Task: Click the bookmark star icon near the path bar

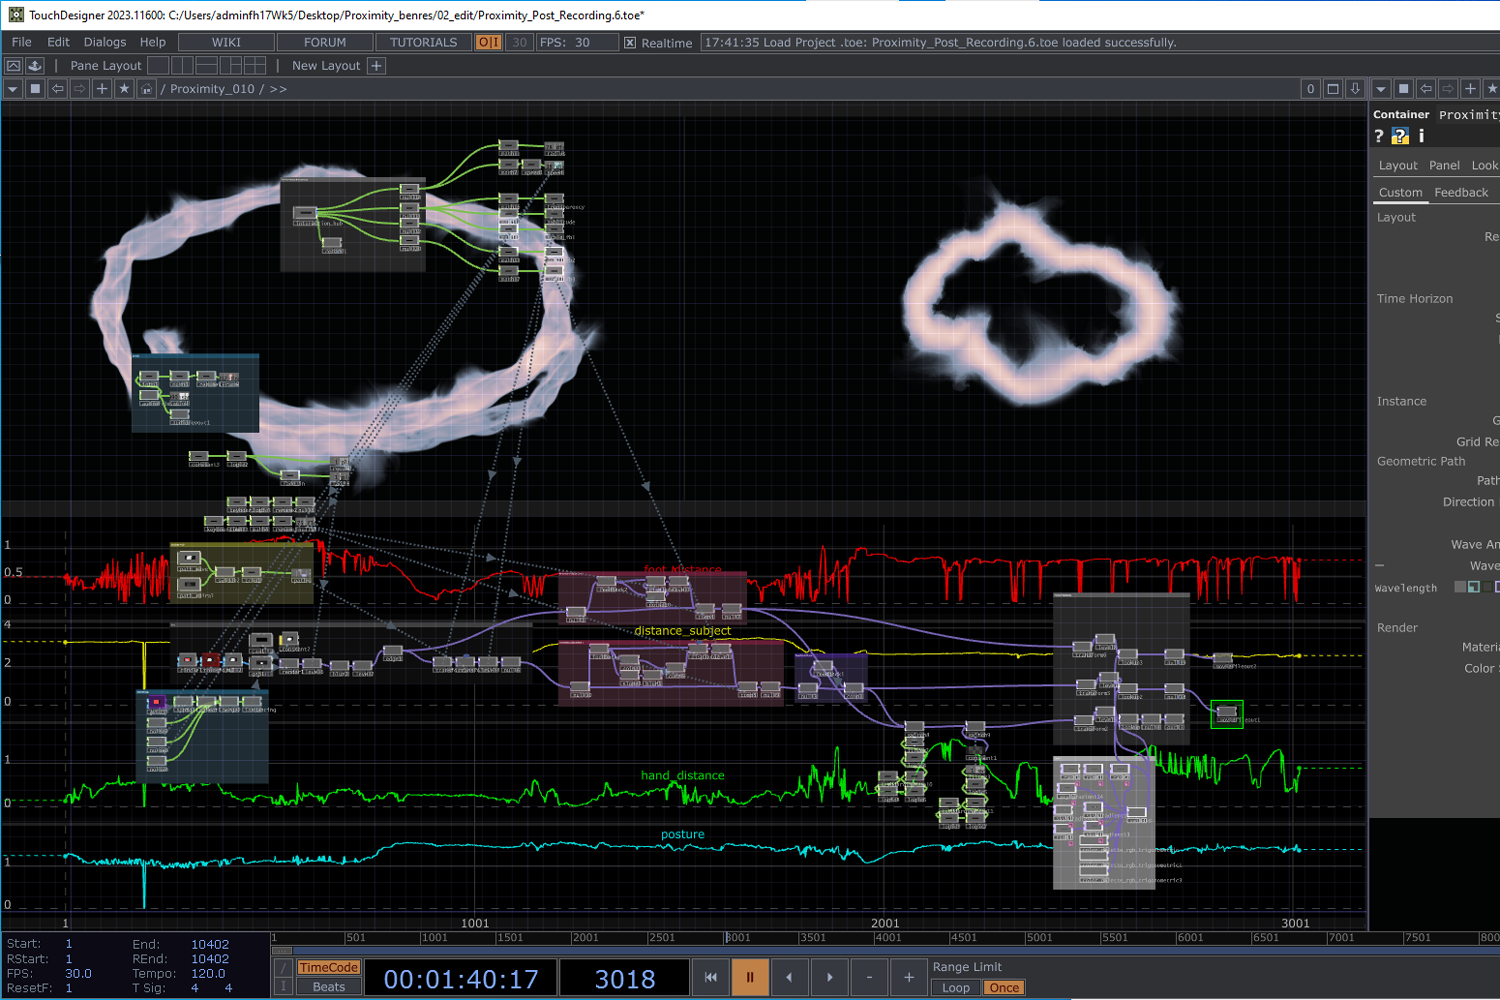Action: 123,88
